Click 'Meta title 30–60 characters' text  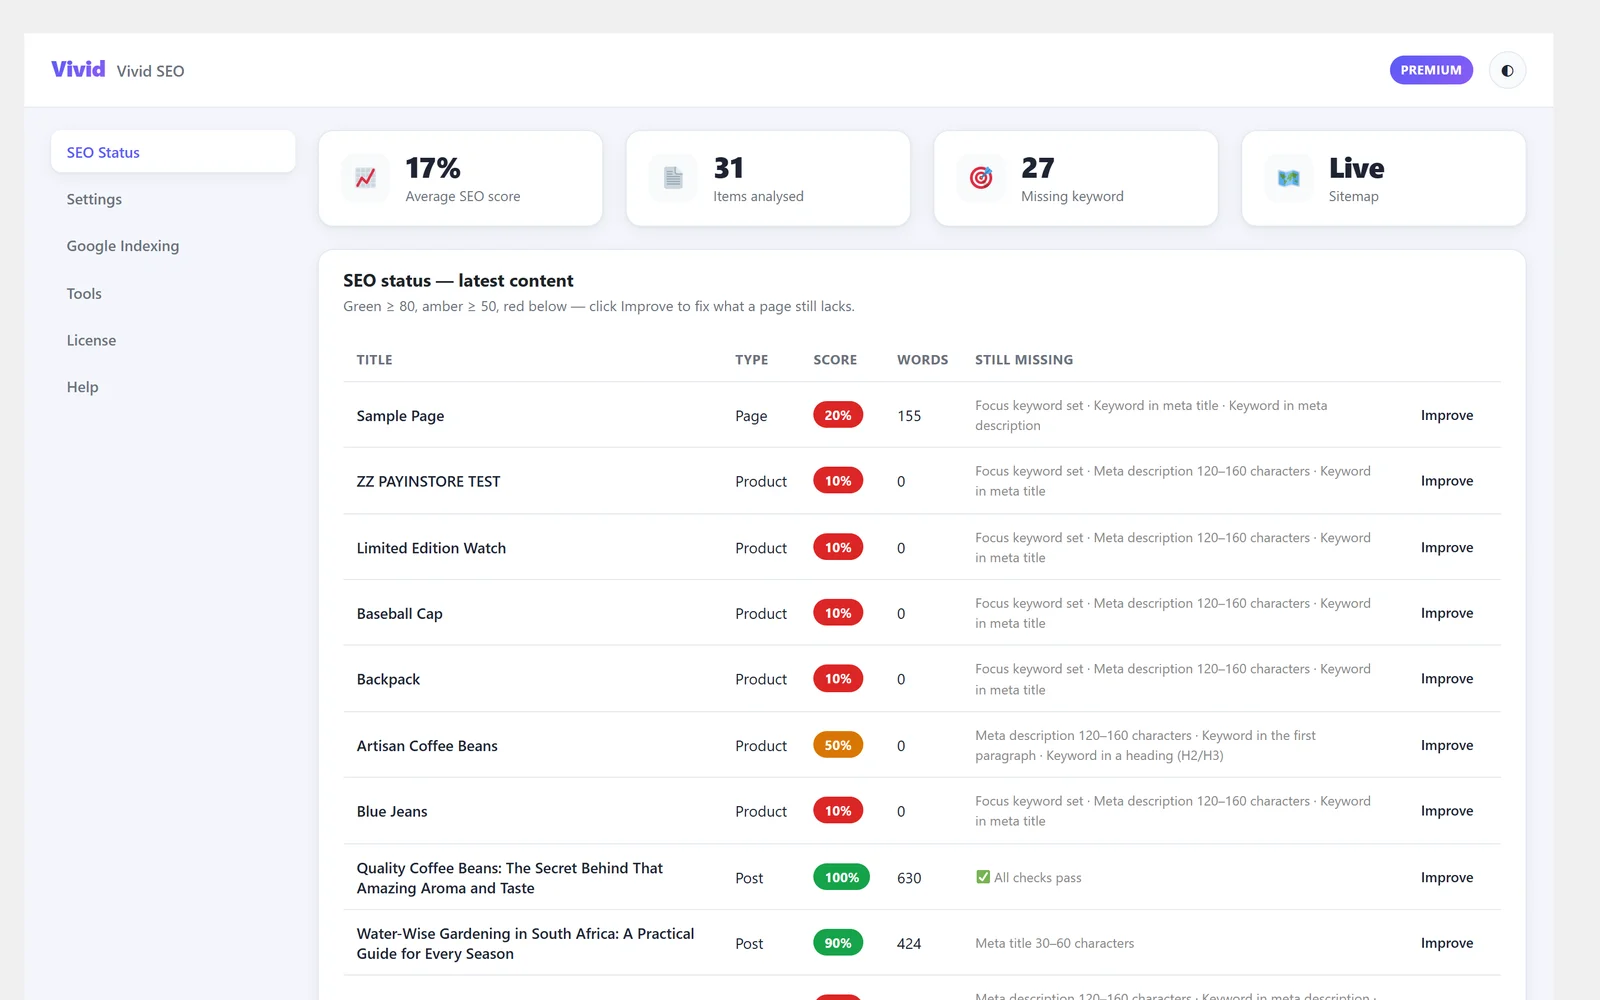point(1055,943)
